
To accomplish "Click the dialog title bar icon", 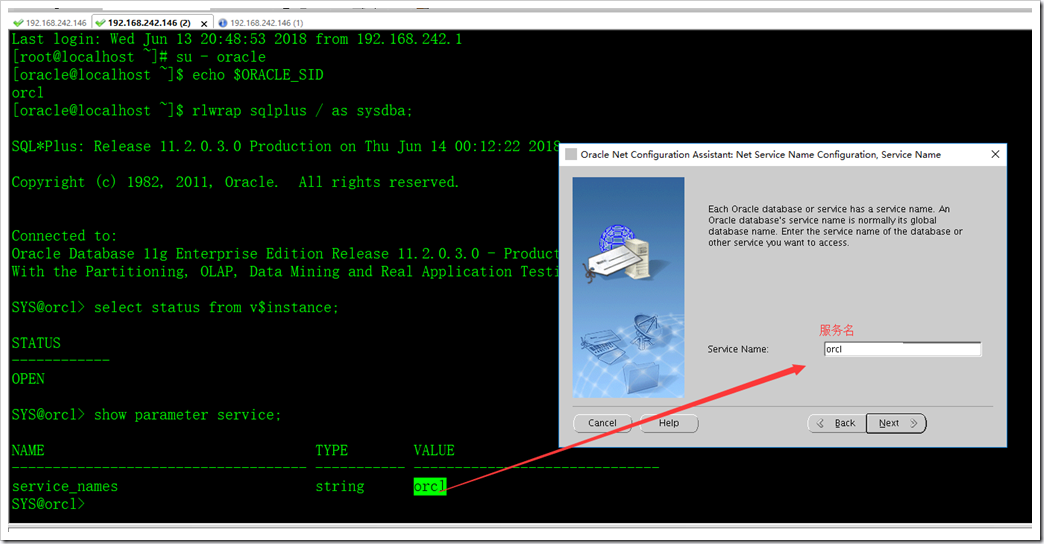I will coord(571,154).
